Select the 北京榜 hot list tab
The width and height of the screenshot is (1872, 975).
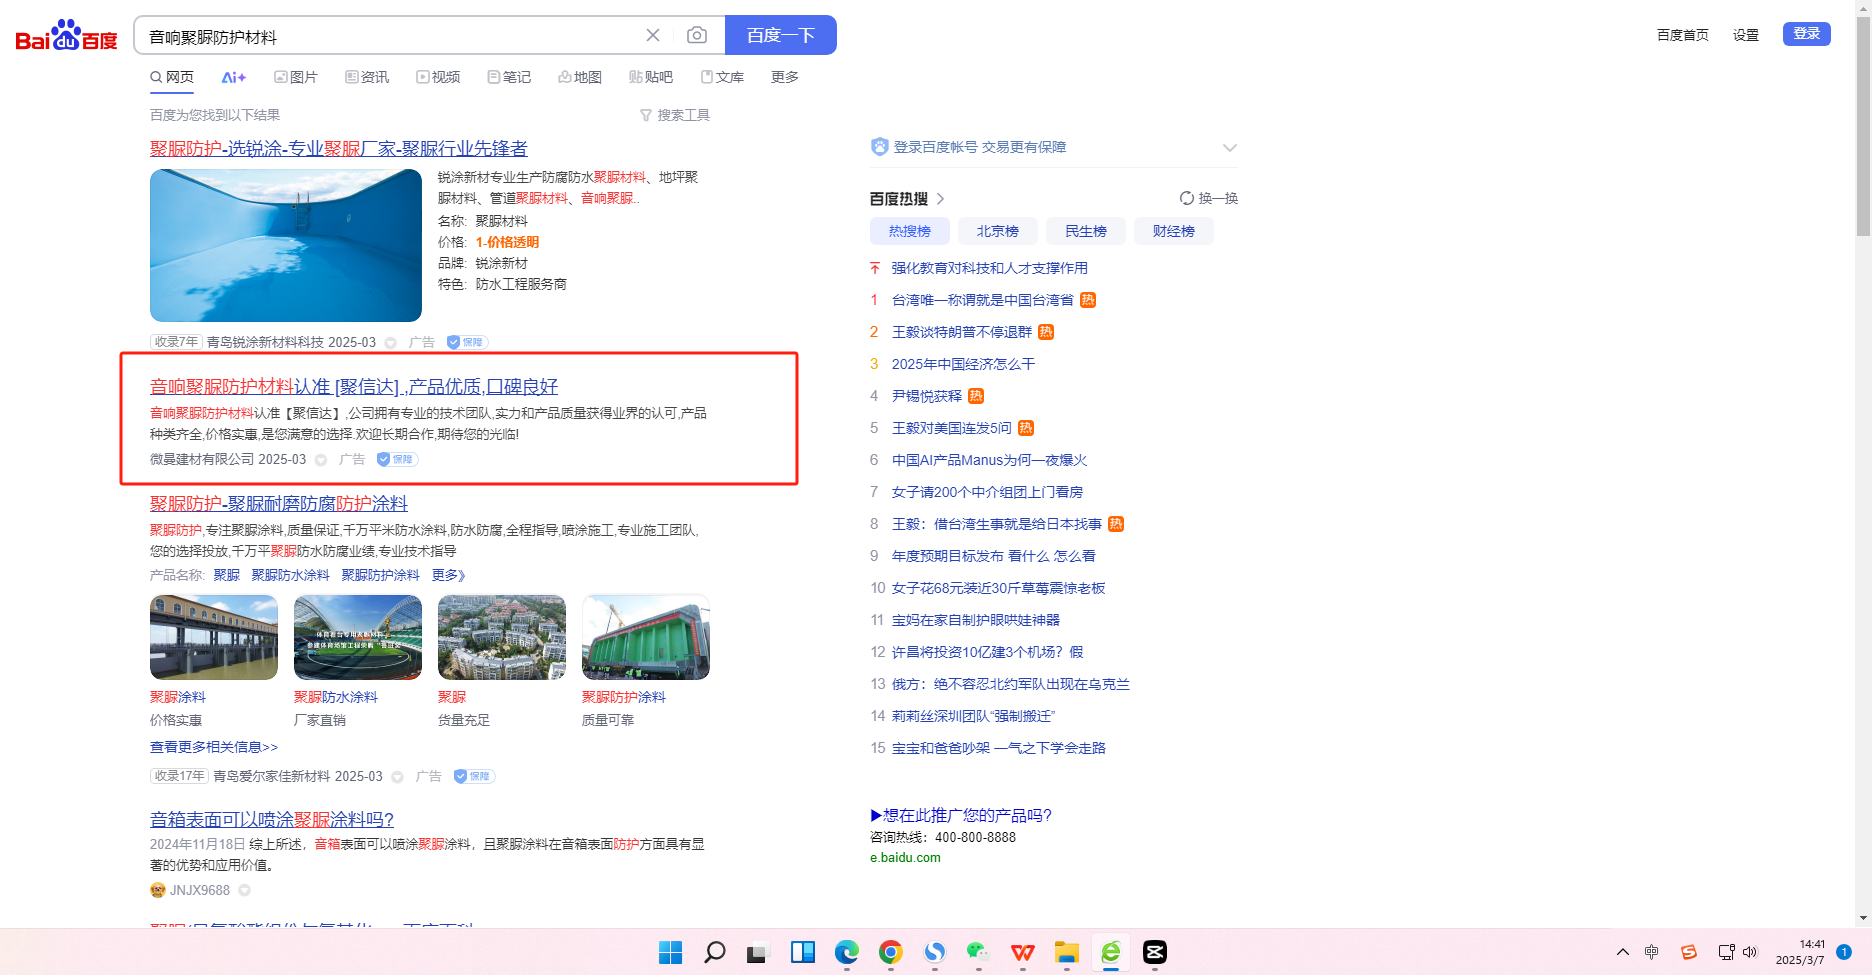[997, 231]
